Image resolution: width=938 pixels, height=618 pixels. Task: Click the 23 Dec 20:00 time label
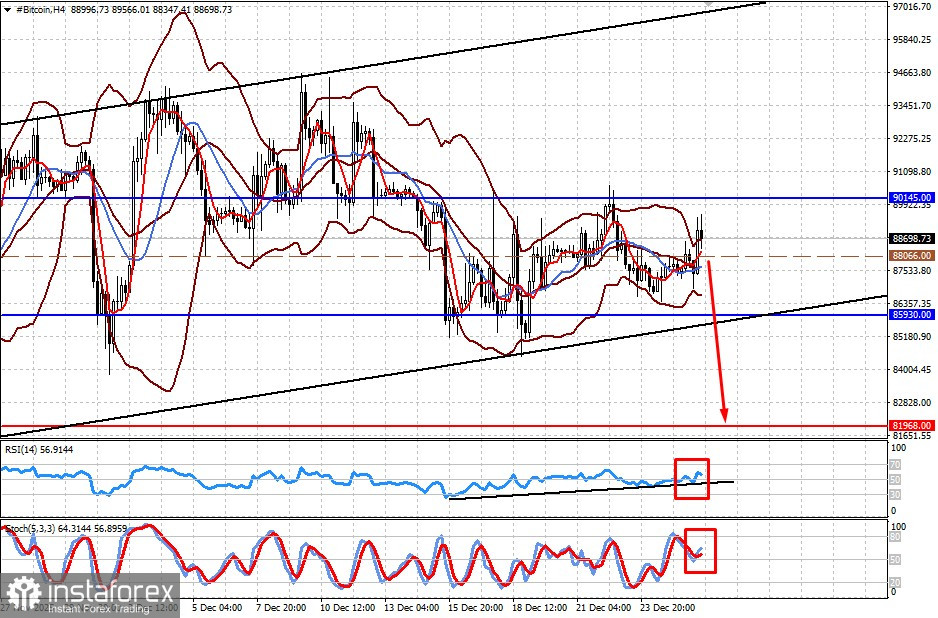tap(668, 607)
